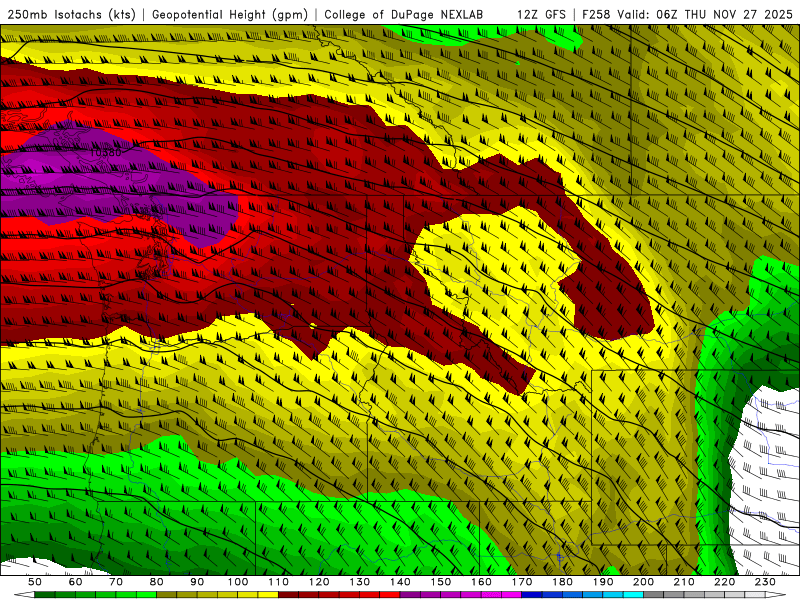800x600 pixels.
Task: Click the 190 knot legend label
Action: click(x=604, y=582)
